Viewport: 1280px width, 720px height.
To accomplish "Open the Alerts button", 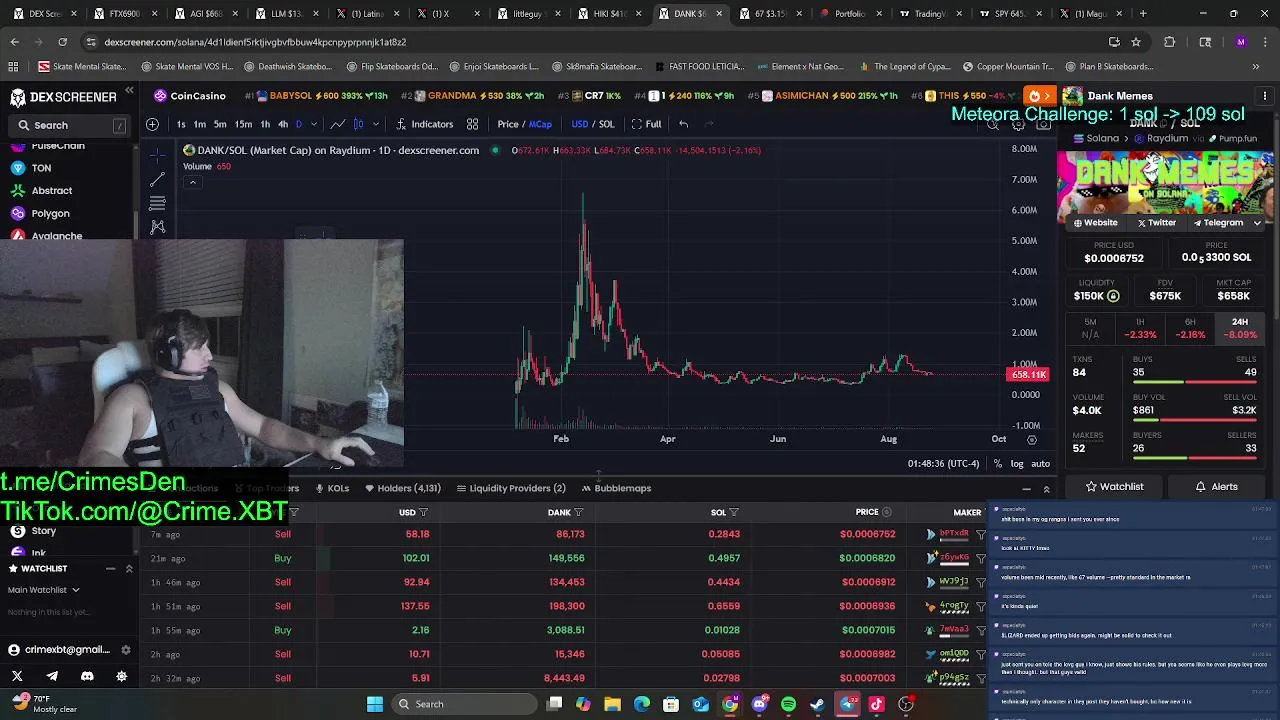I will tap(1216, 487).
